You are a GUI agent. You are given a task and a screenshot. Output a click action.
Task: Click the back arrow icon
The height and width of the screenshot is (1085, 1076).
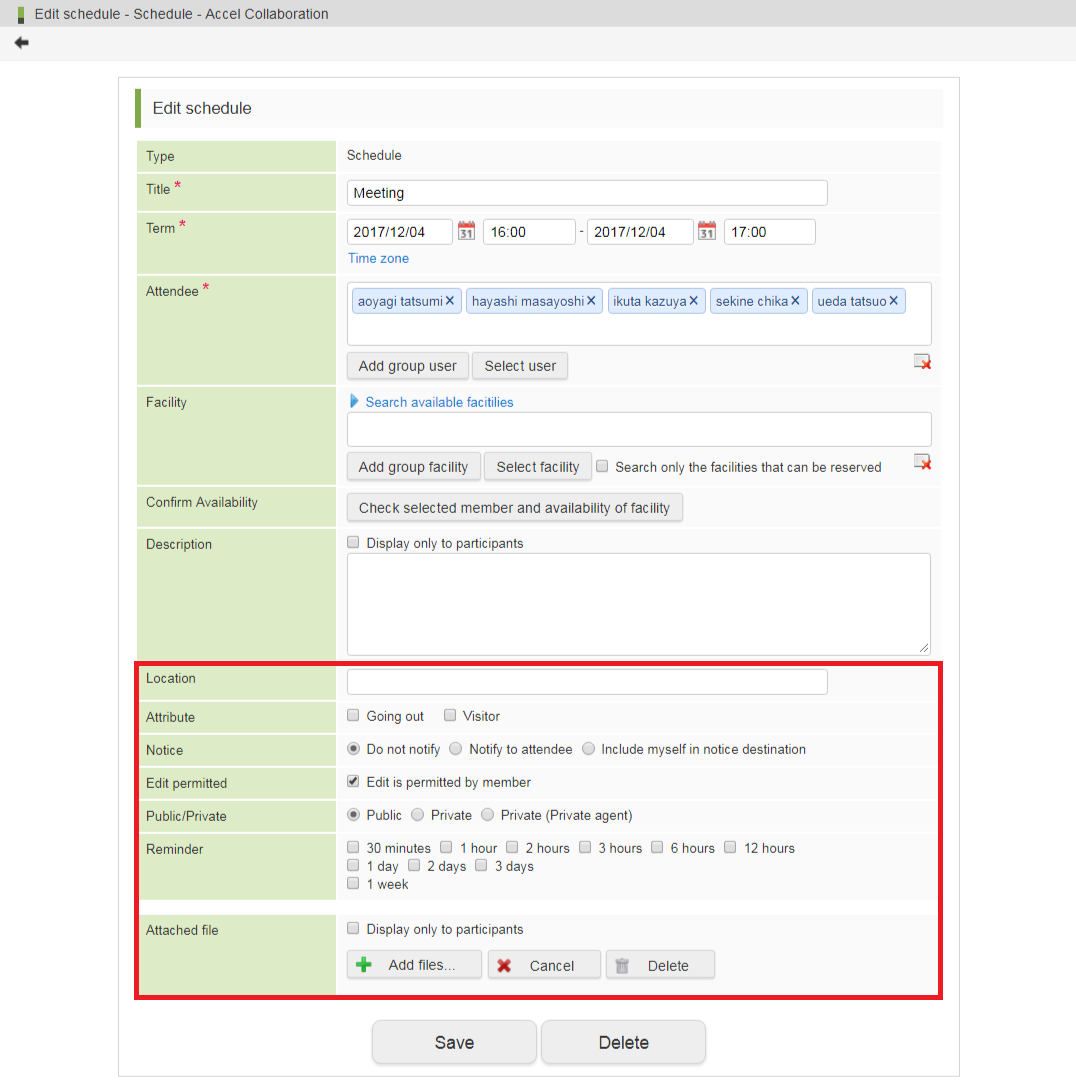(x=21, y=43)
